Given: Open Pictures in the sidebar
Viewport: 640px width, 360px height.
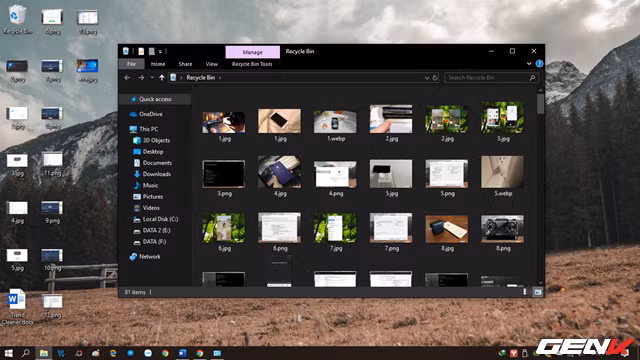Looking at the screenshot, I should pyautogui.click(x=148, y=197).
